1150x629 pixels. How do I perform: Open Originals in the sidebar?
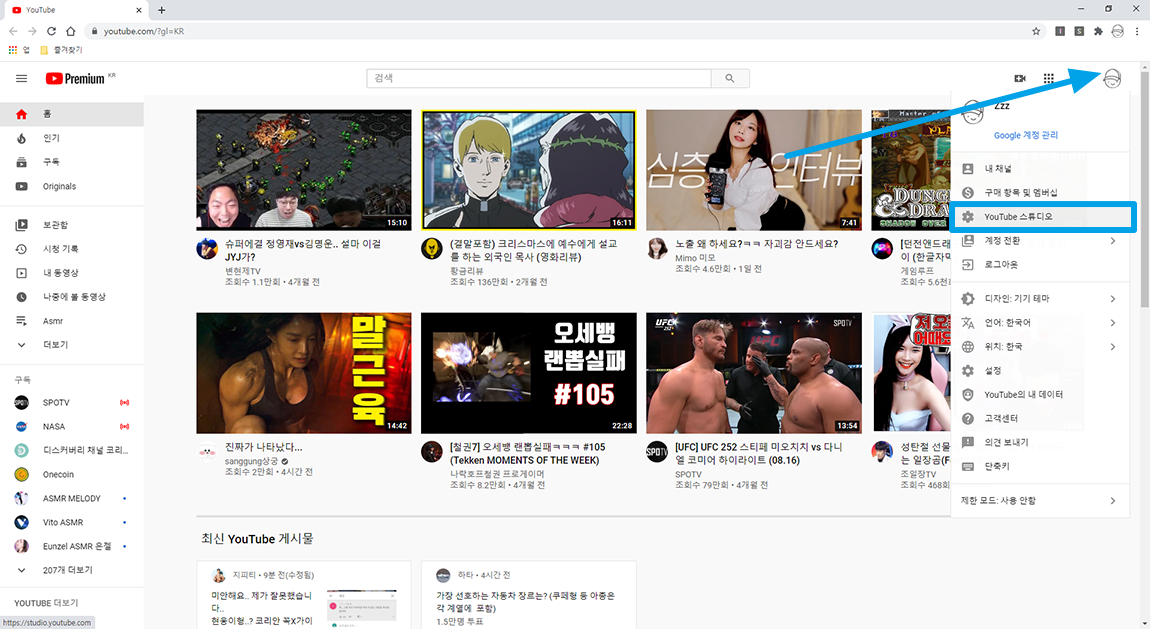tap(72, 186)
